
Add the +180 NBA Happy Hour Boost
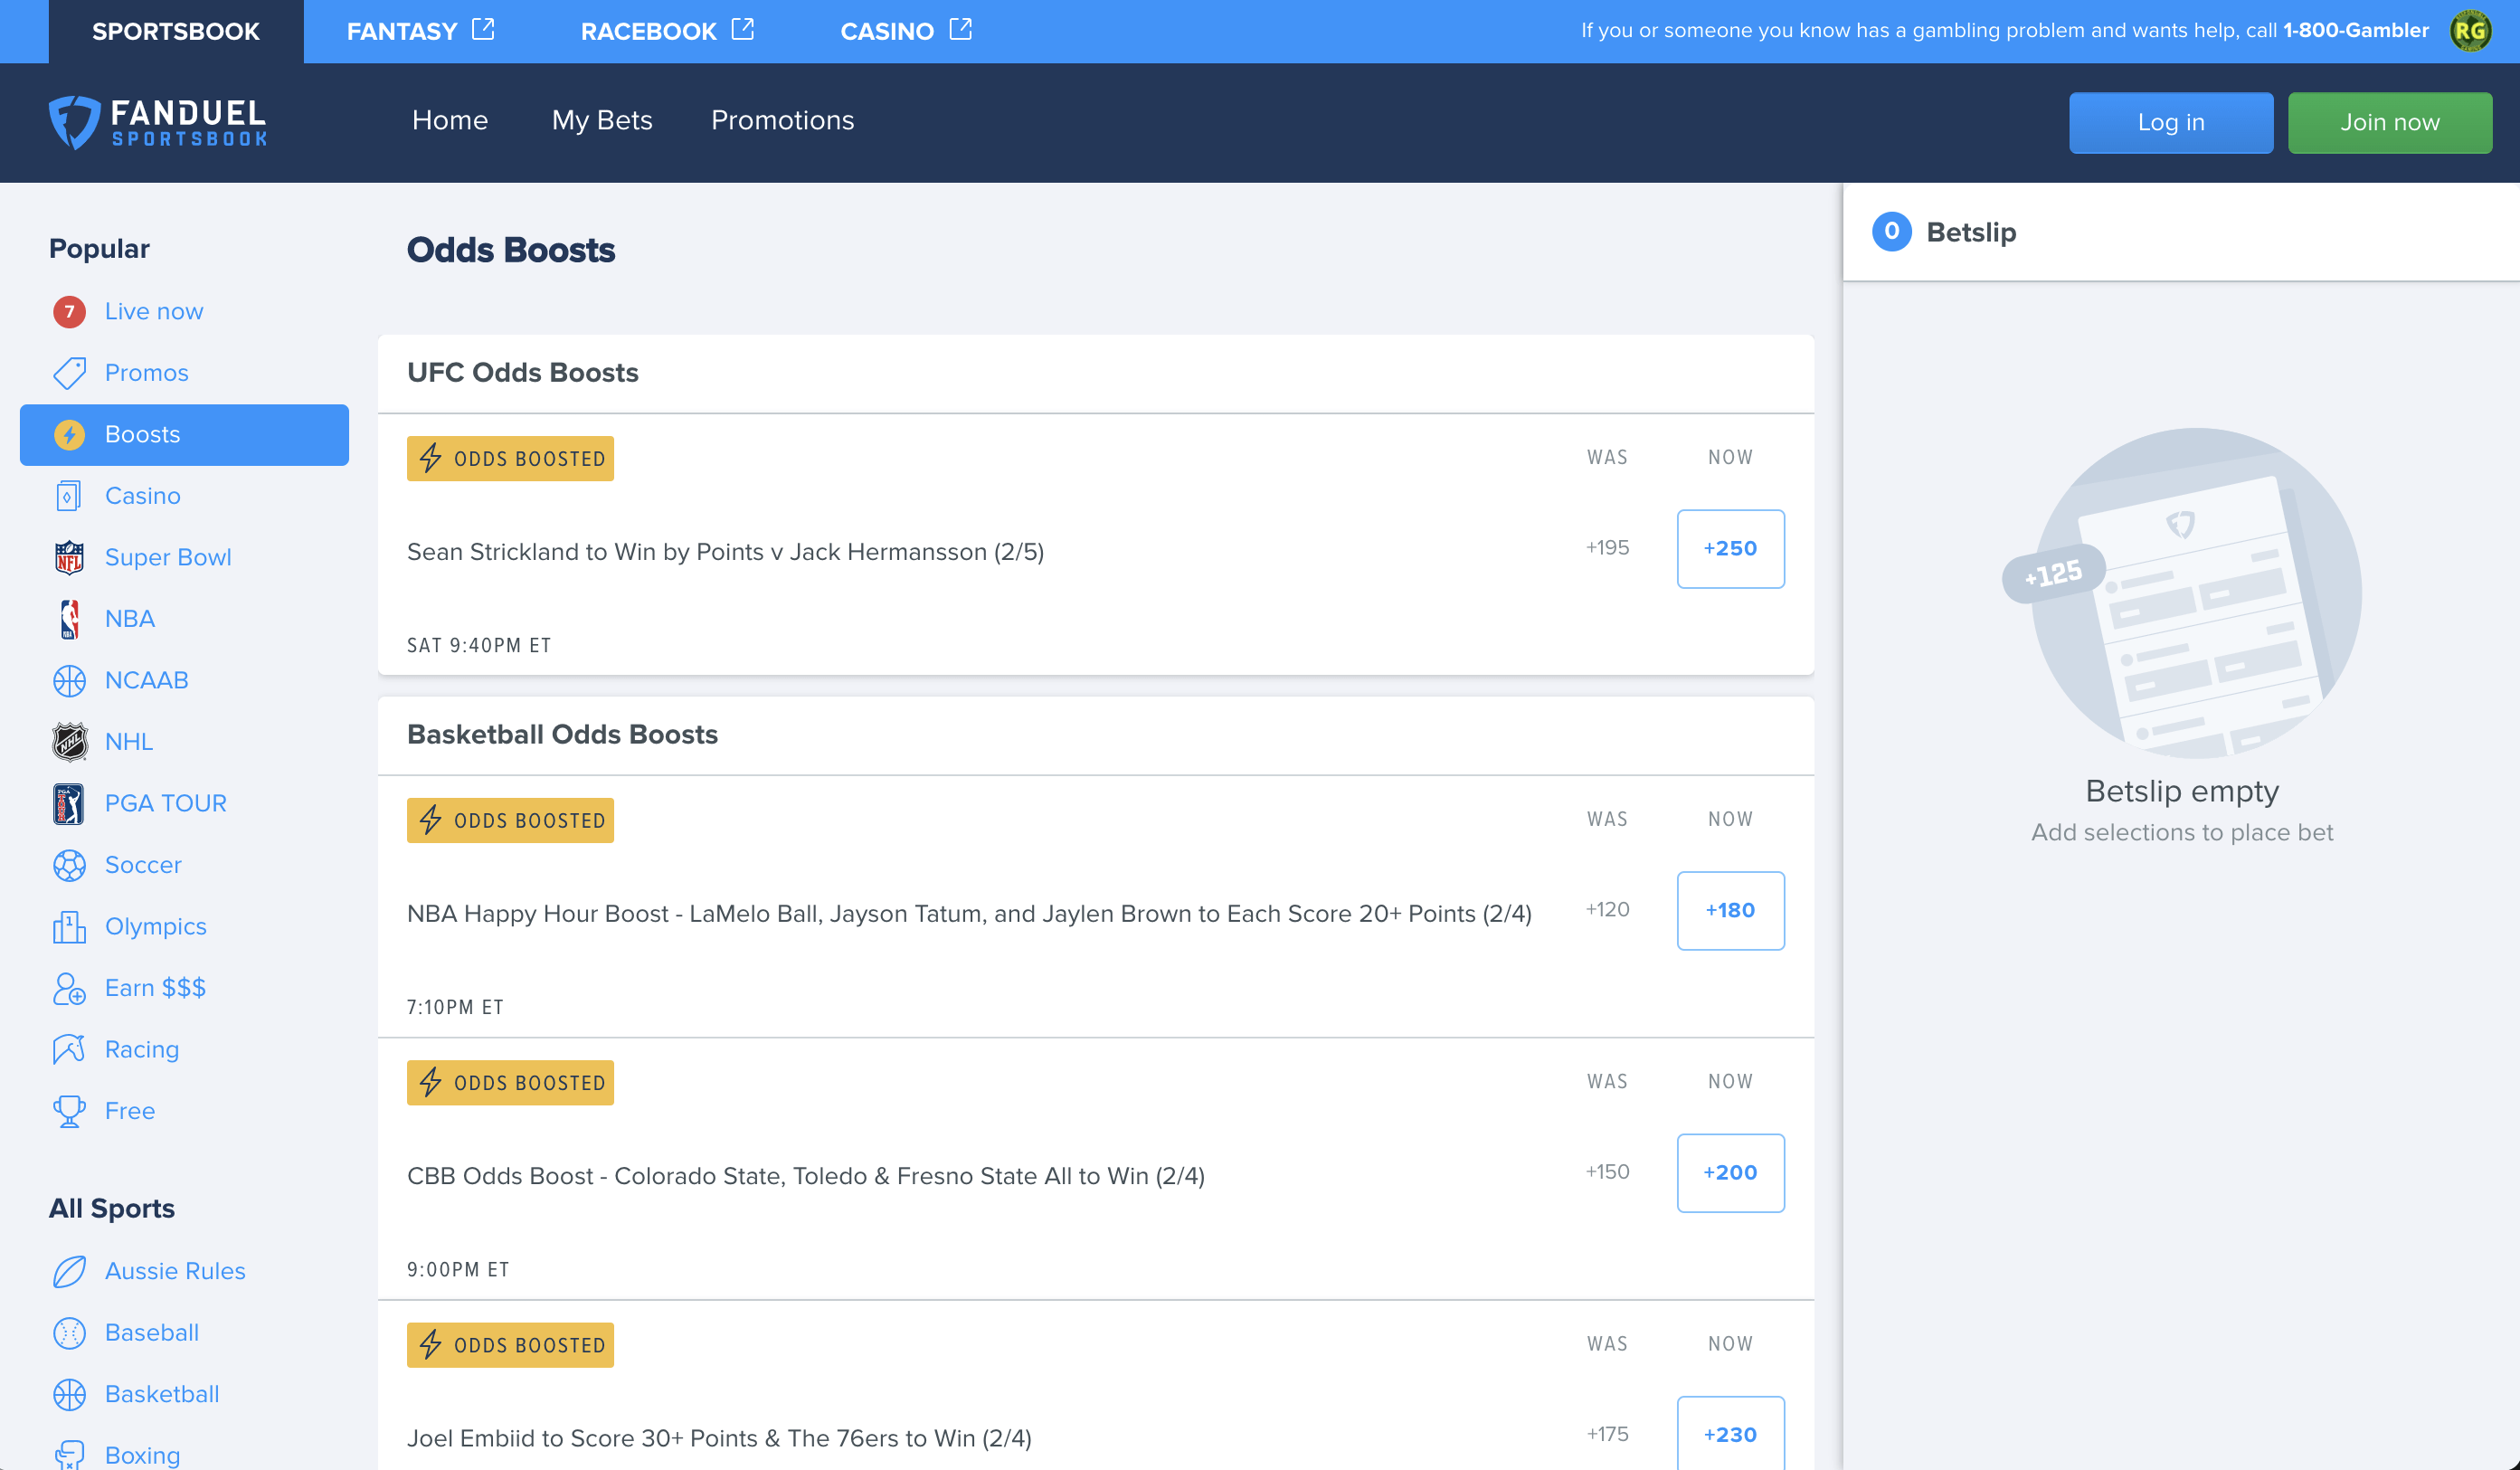click(x=1730, y=910)
